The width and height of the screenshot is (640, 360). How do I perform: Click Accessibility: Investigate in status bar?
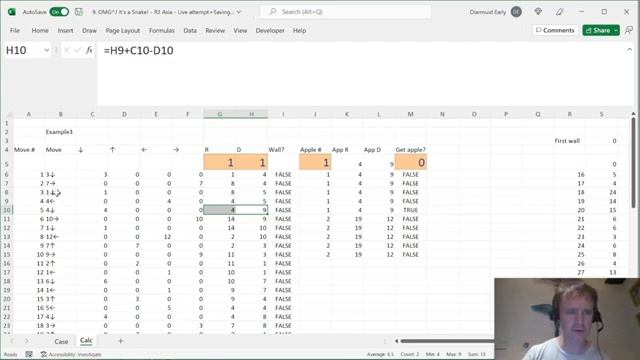pos(71,354)
